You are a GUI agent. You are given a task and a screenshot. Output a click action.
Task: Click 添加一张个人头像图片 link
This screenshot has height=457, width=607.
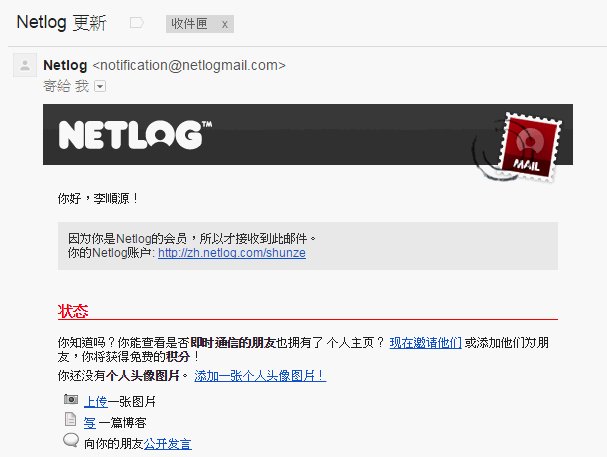[260, 376]
